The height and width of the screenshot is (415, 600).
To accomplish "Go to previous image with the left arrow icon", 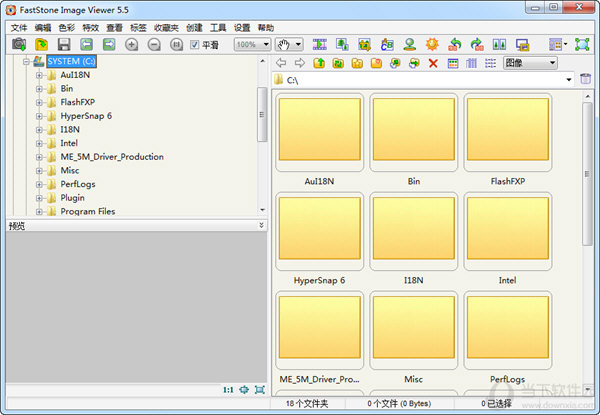I will tap(86, 44).
